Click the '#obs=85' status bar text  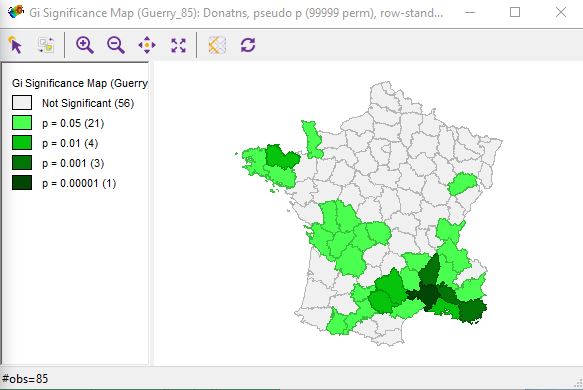[25, 378]
